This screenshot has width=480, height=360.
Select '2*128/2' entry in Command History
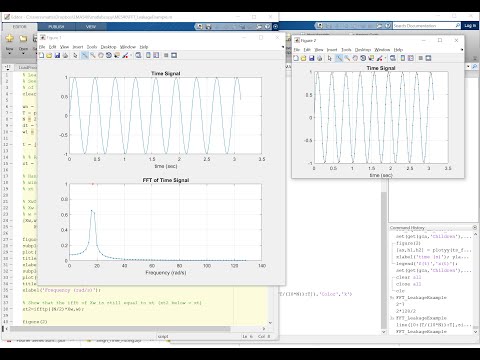(406, 311)
